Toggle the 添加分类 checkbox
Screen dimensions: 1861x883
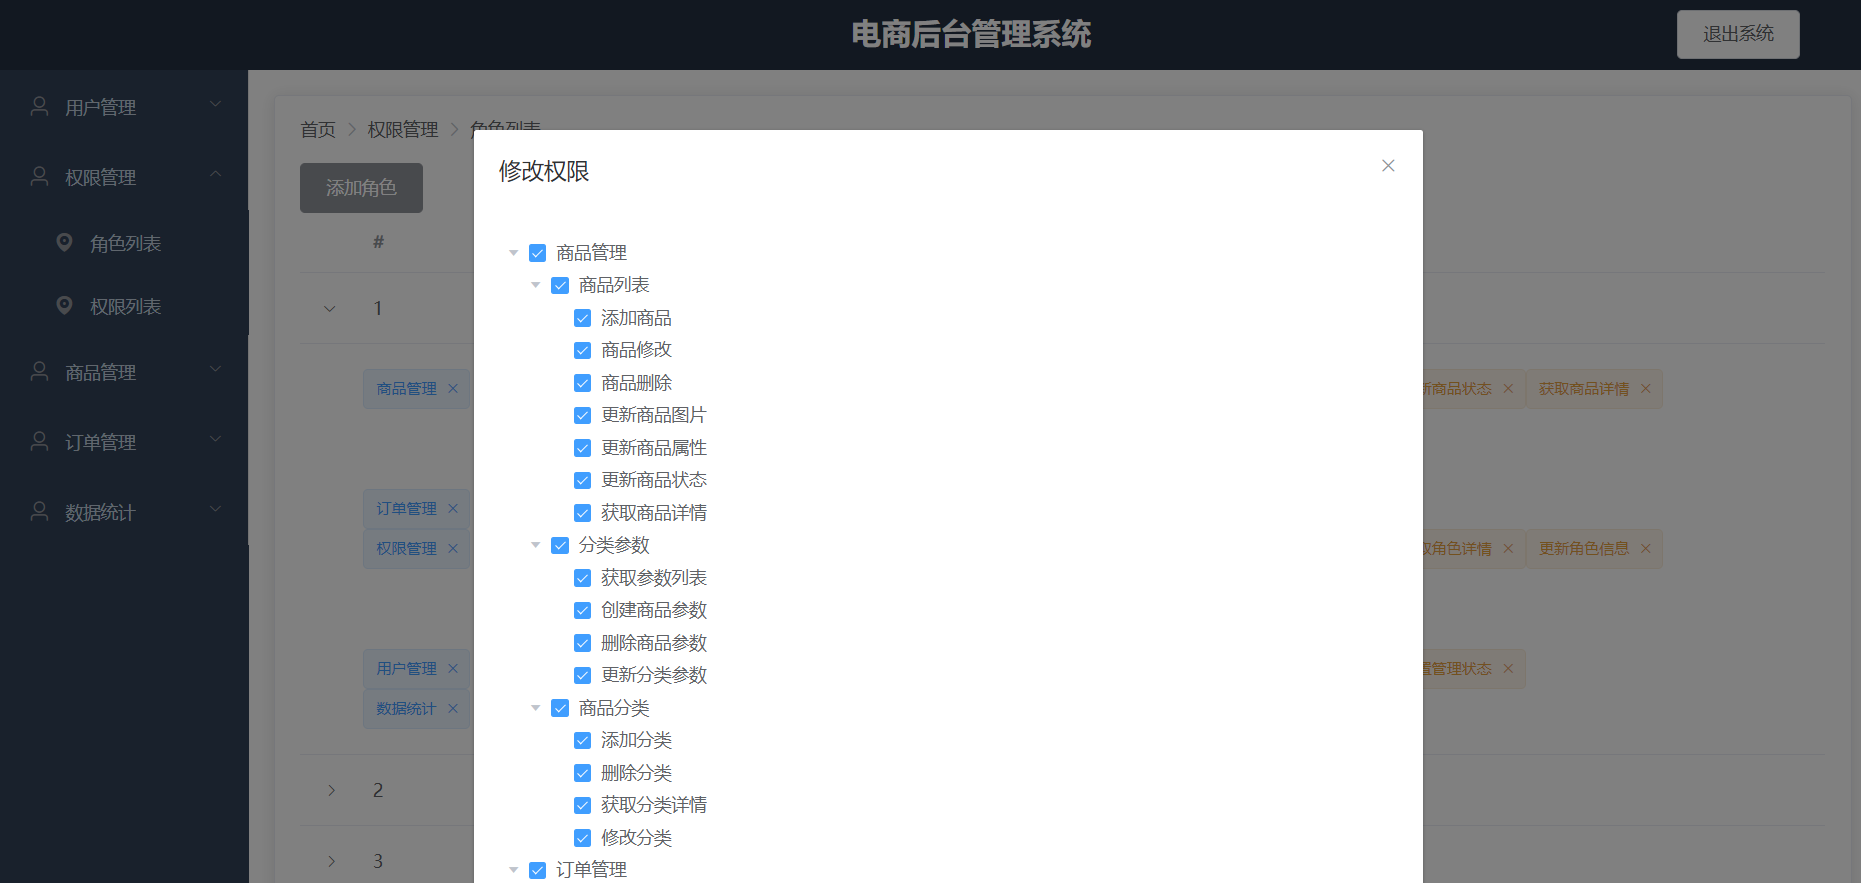pyautogui.click(x=583, y=741)
